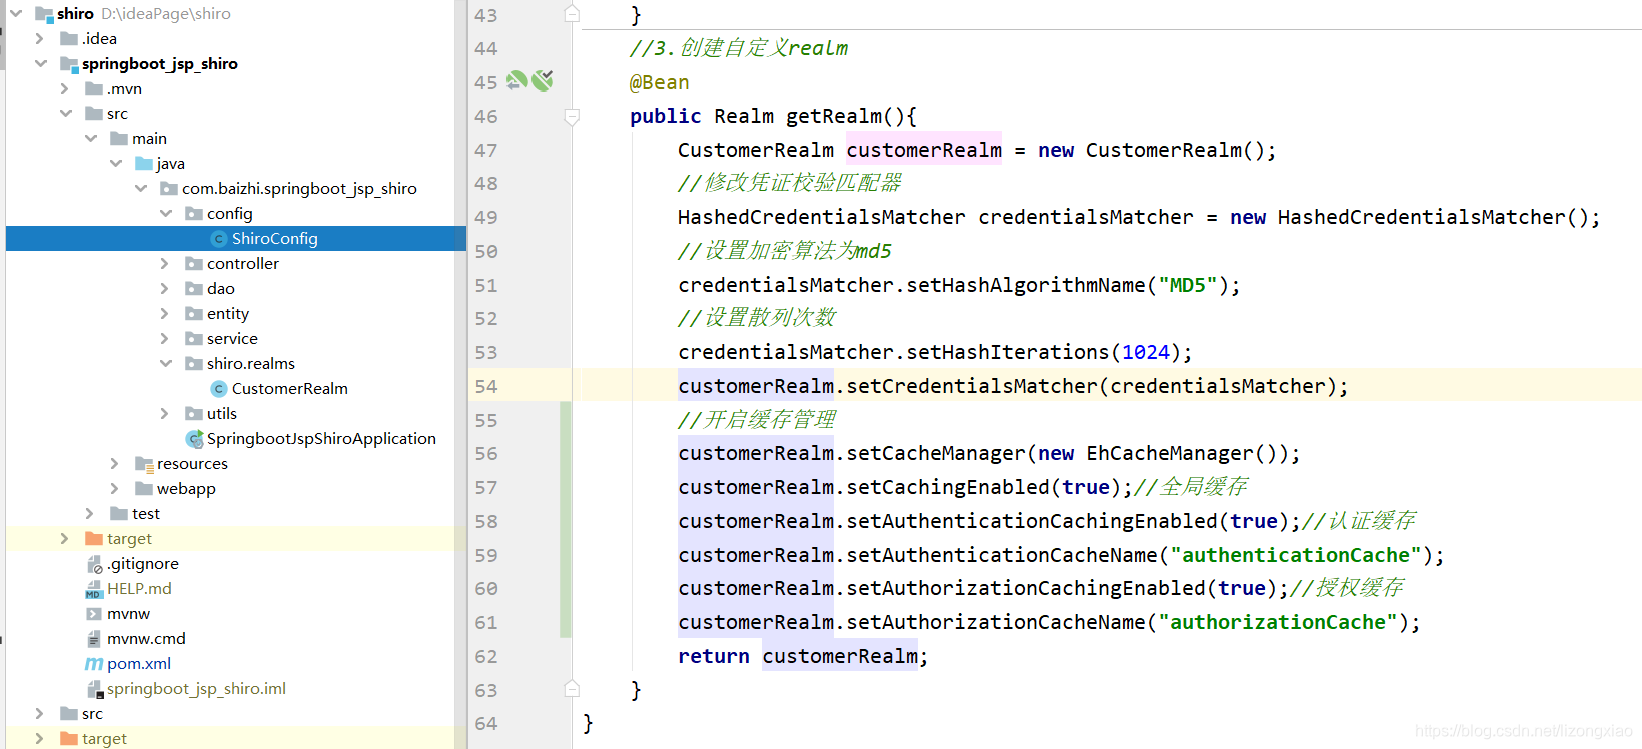This screenshot has width=1642, height=749.
Task: Click the orange target folder icon under springboot_jsp_shiro
Action: 94,539
